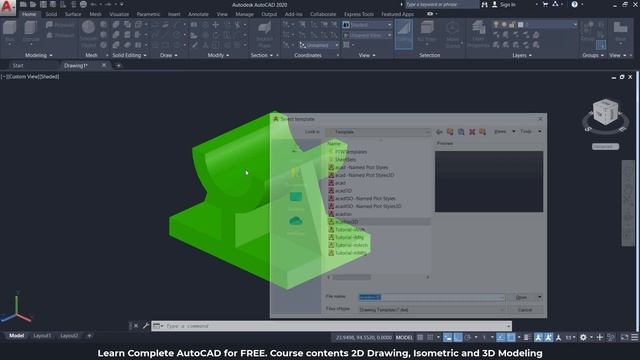Click the Move tool in Modify panel

click(216, 25)
